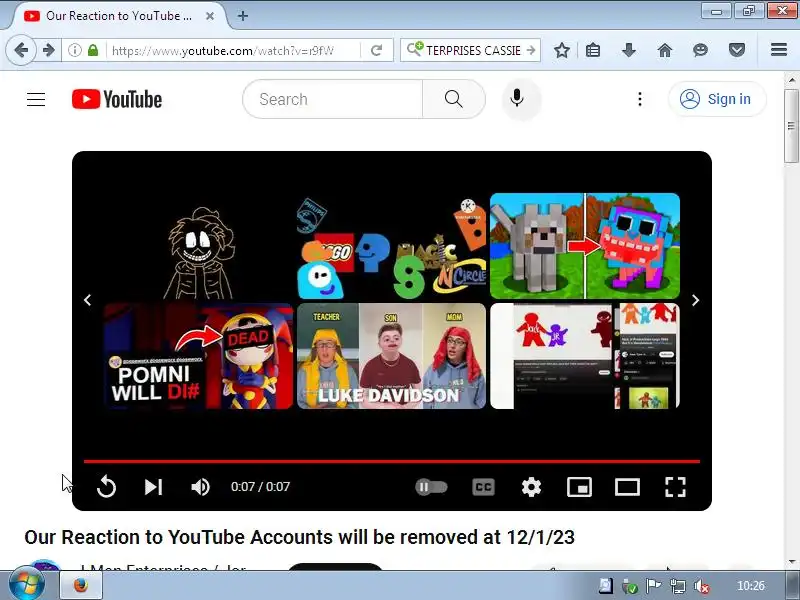
Task: Go to YouTube home via logo
Action: point(117,99)
